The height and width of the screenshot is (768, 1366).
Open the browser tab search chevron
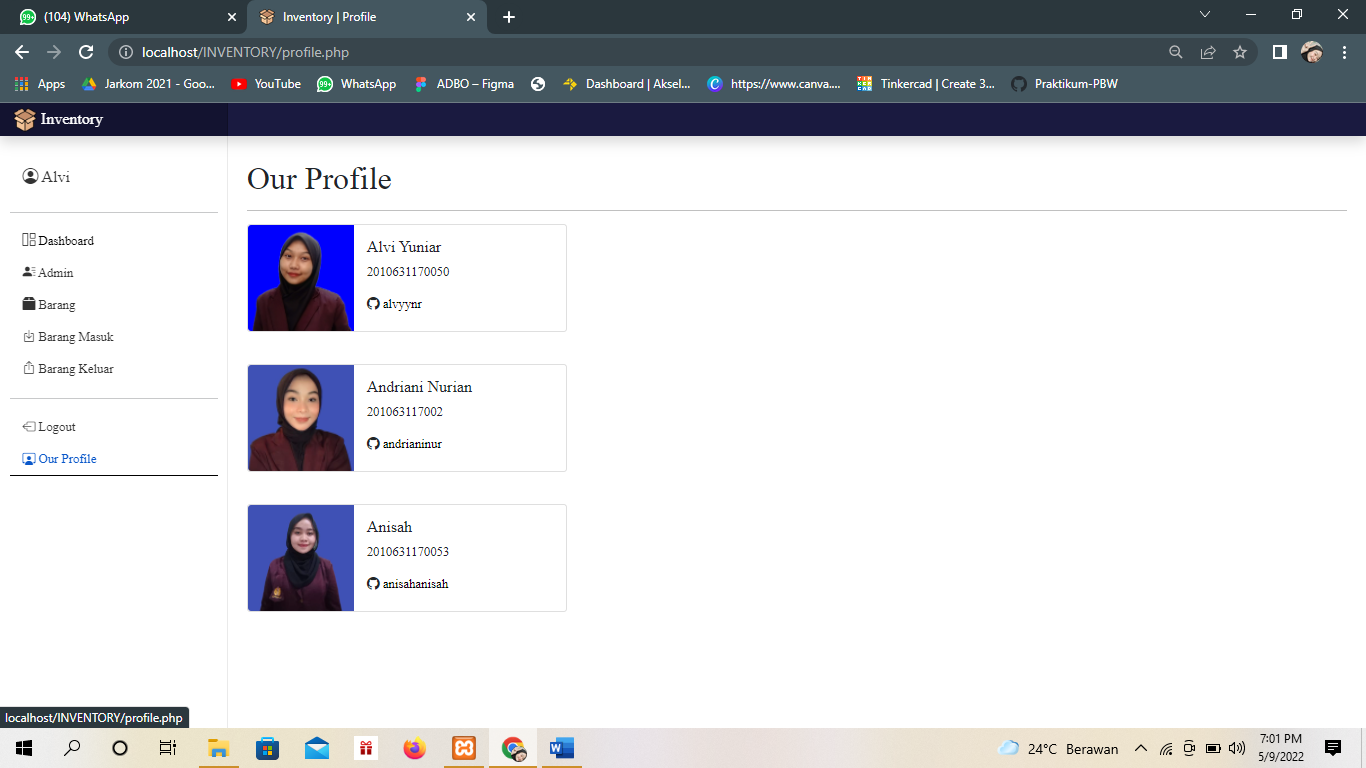pyautogui.click(x=1205, y=15)
